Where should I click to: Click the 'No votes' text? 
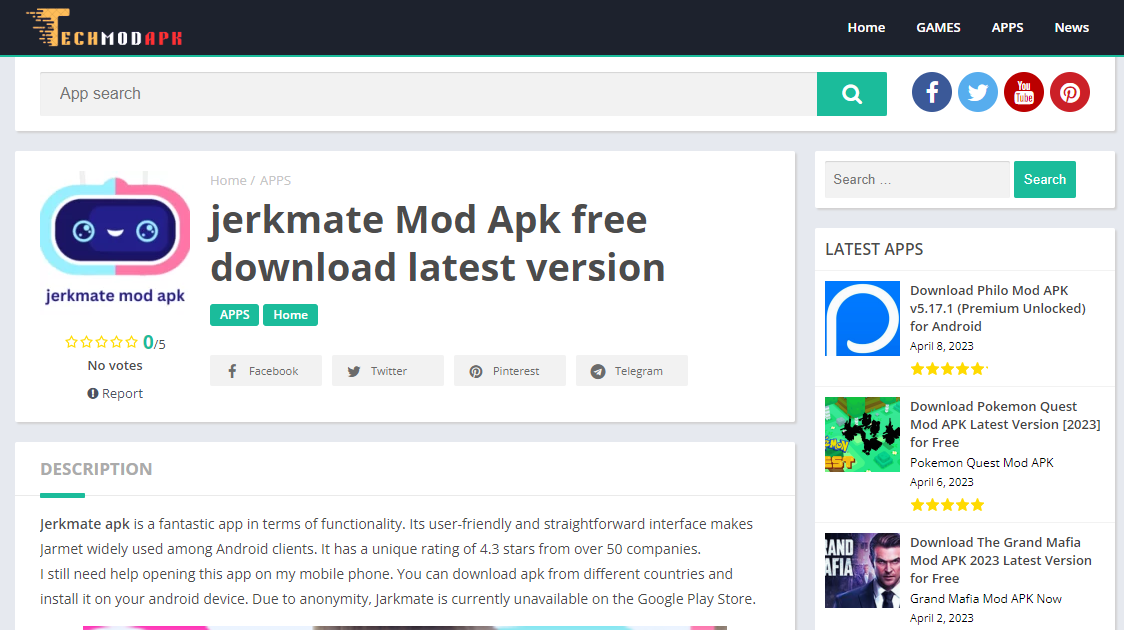point(115,366)
